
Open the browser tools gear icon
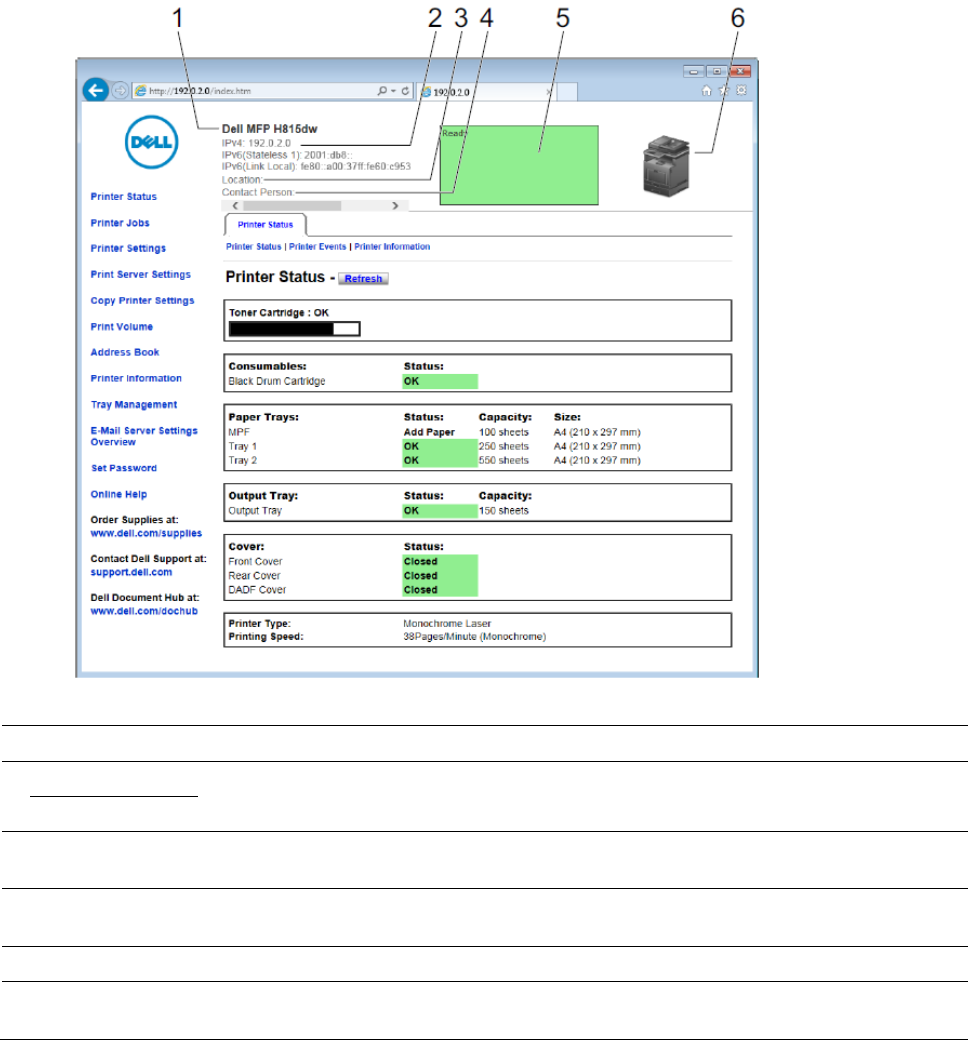(742, 91)
